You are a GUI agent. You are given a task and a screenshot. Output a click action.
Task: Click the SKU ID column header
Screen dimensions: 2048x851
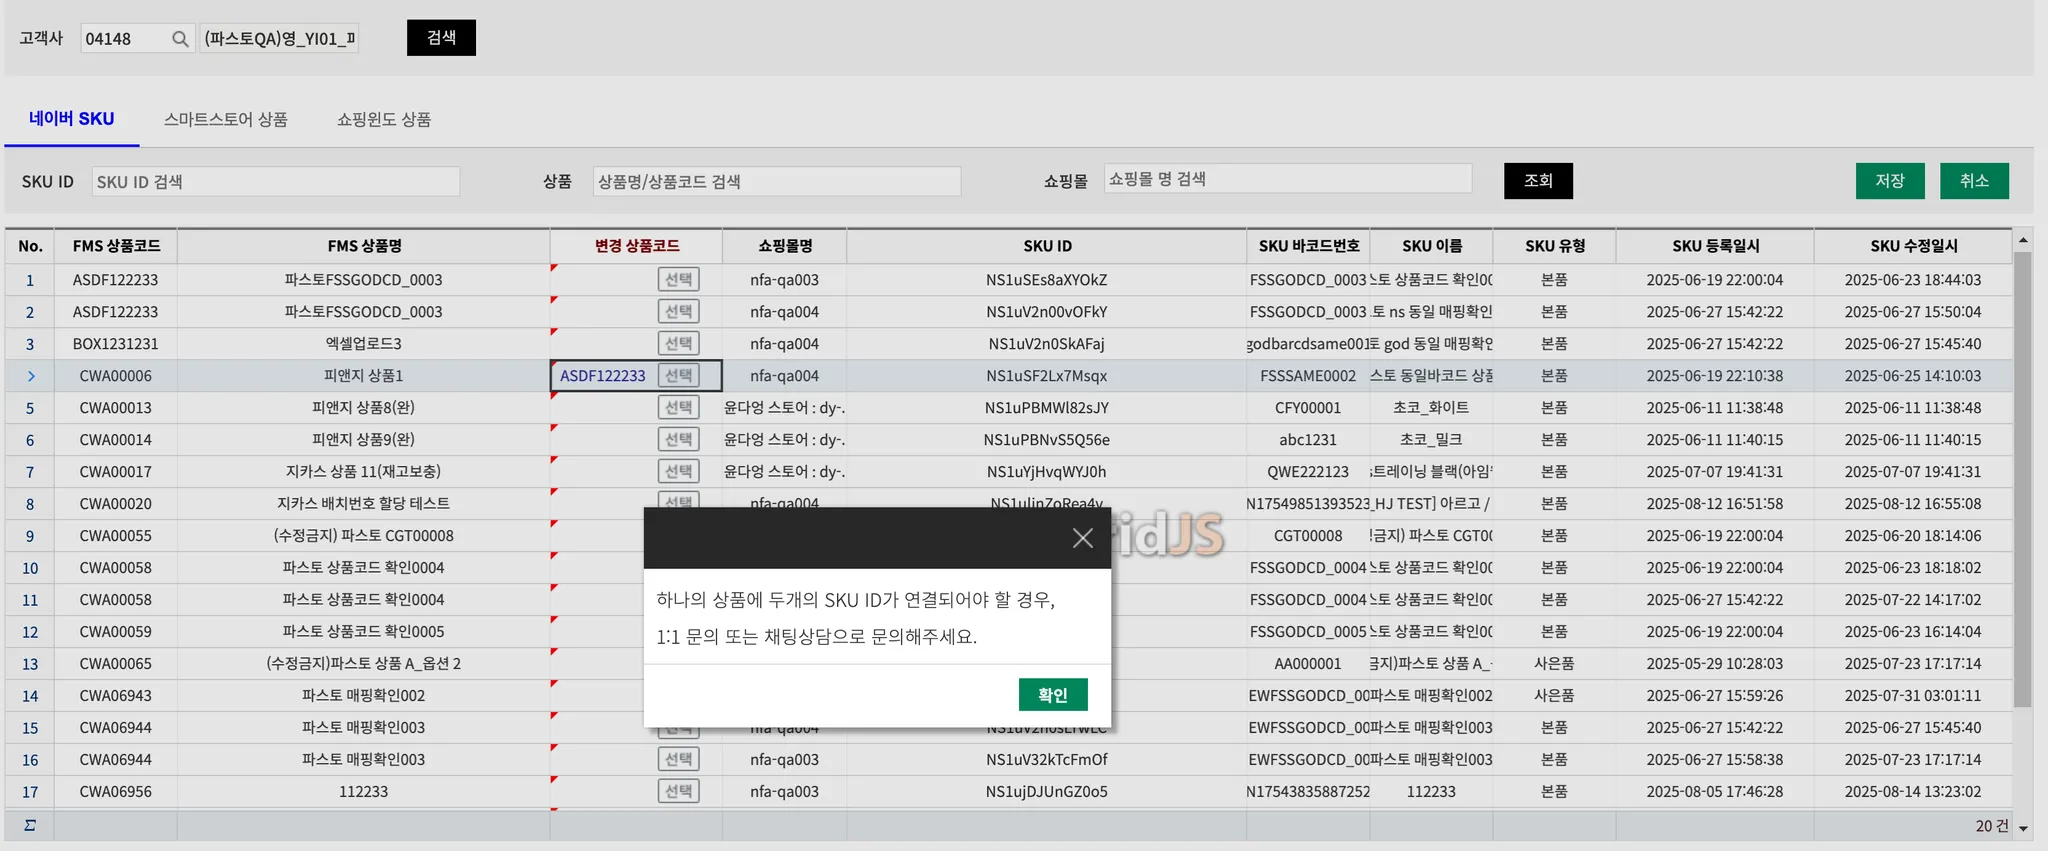[x=1047, y=246]
